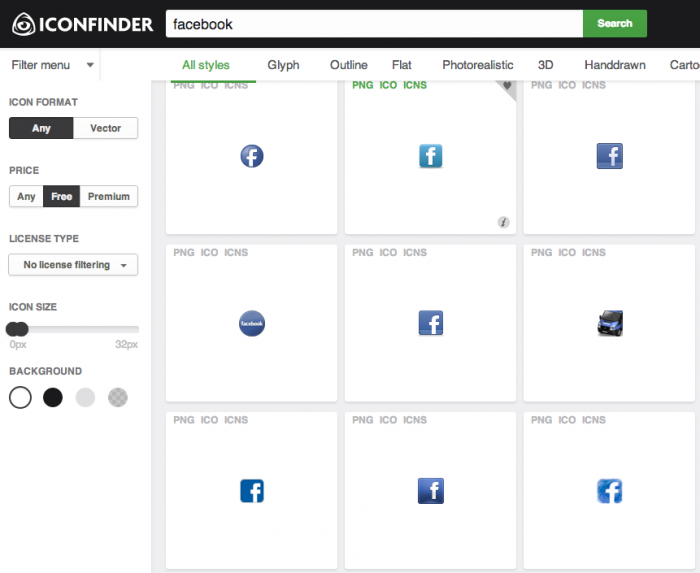Click PNG on the painted Facebook card
Viewport: 700px width, 573px height.
coord(541,420)
